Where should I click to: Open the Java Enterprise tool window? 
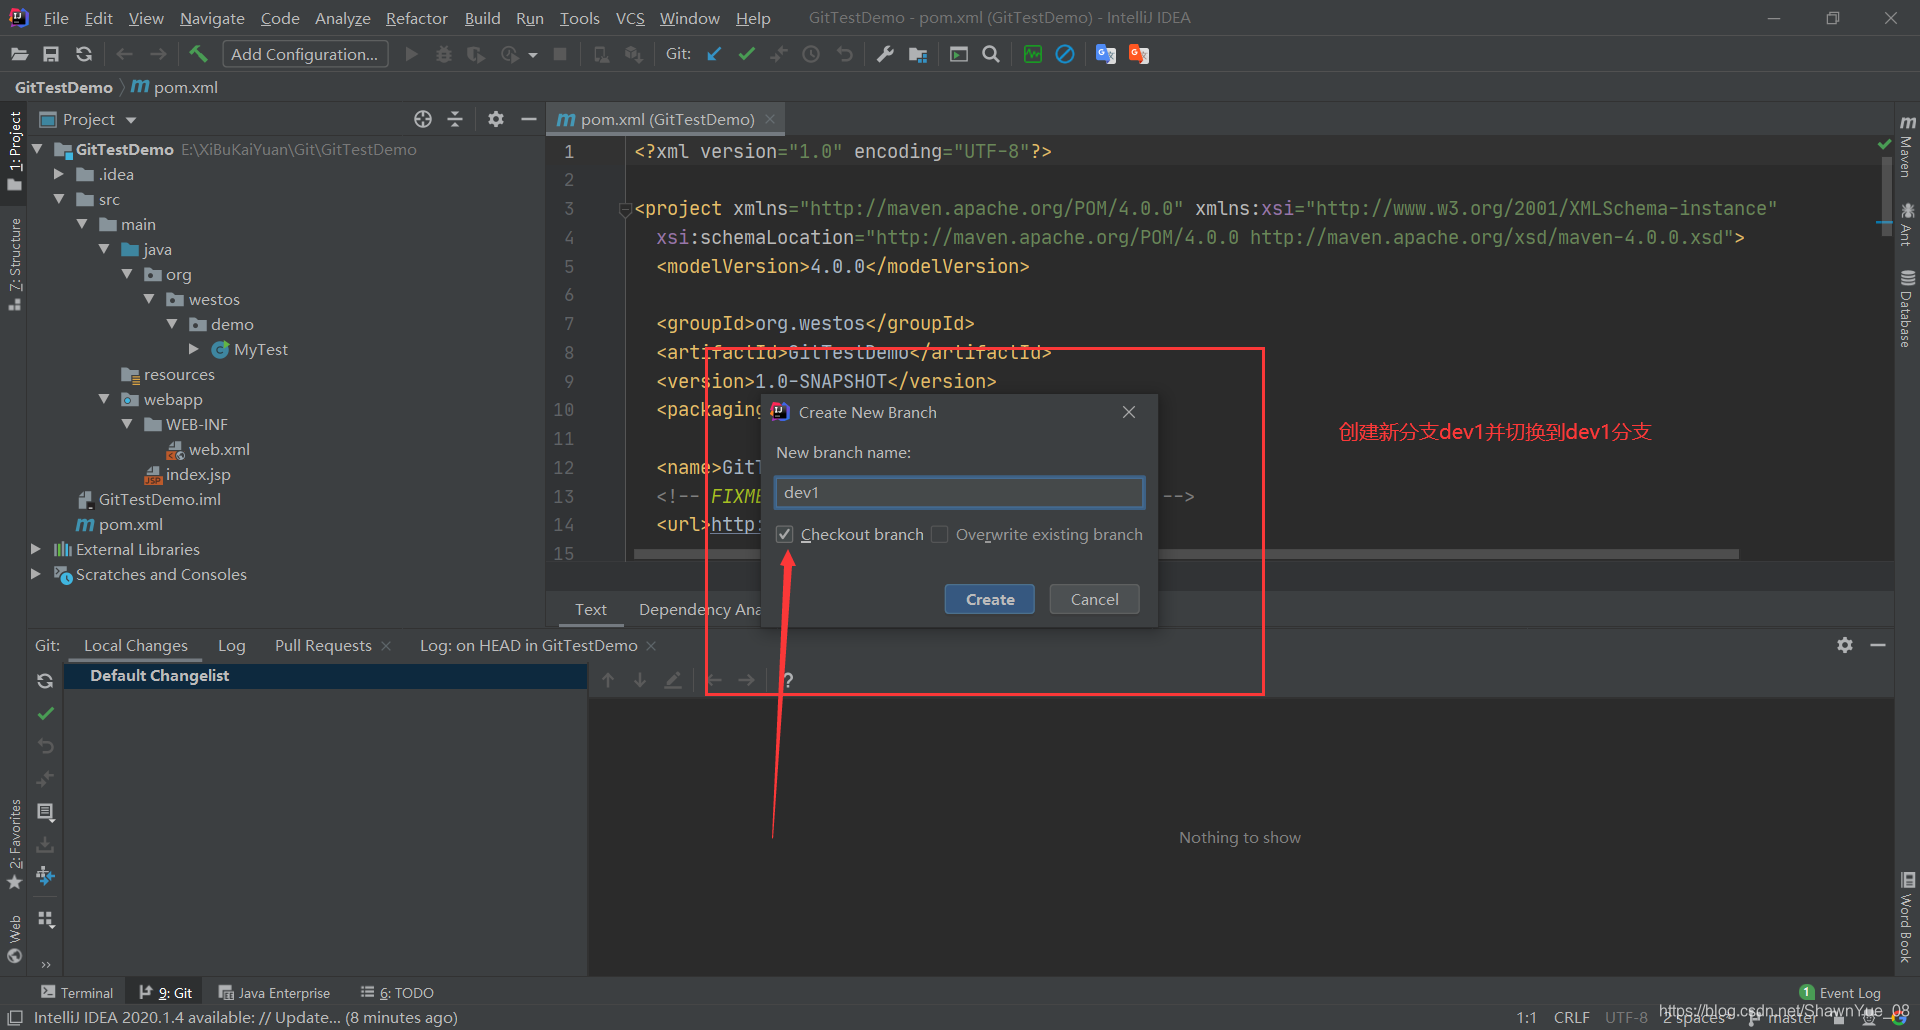[x=274, y=992]
